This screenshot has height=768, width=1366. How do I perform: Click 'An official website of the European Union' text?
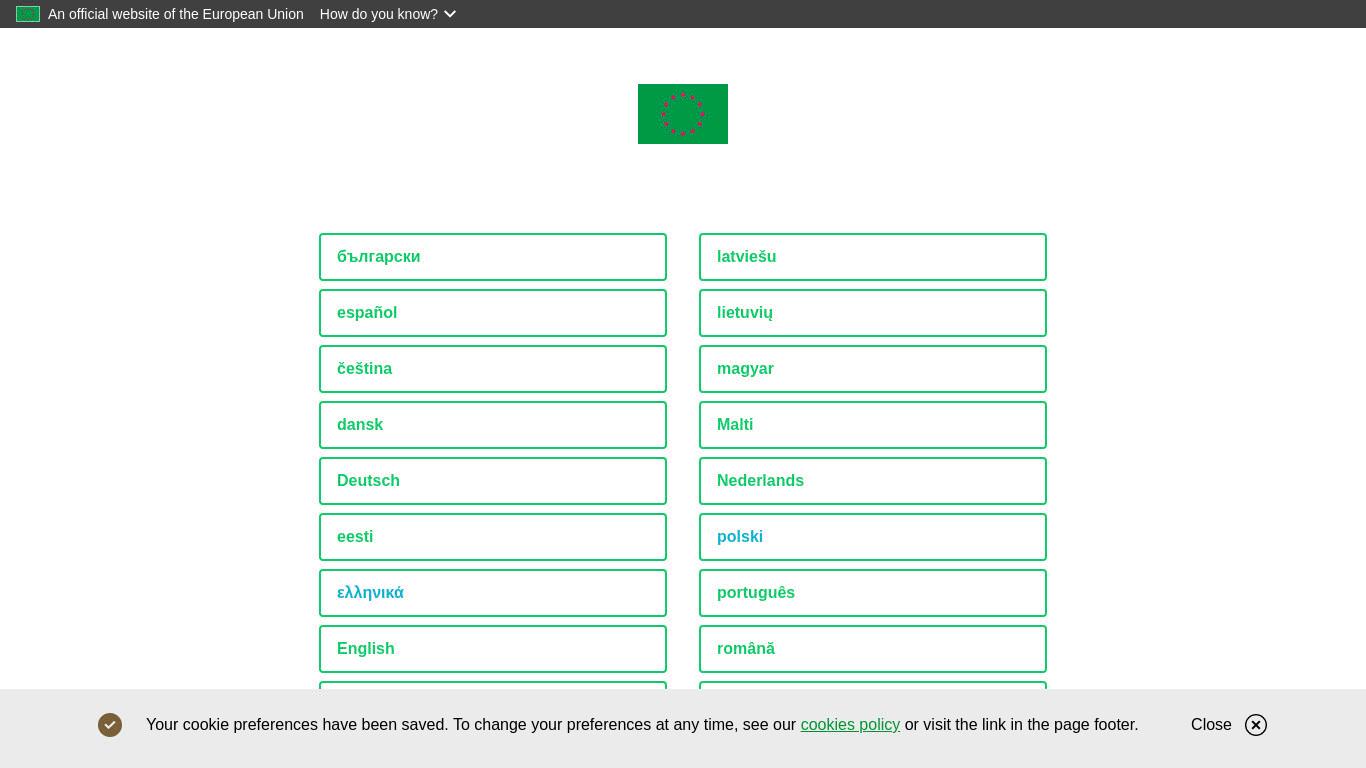[x=176, y=14]
